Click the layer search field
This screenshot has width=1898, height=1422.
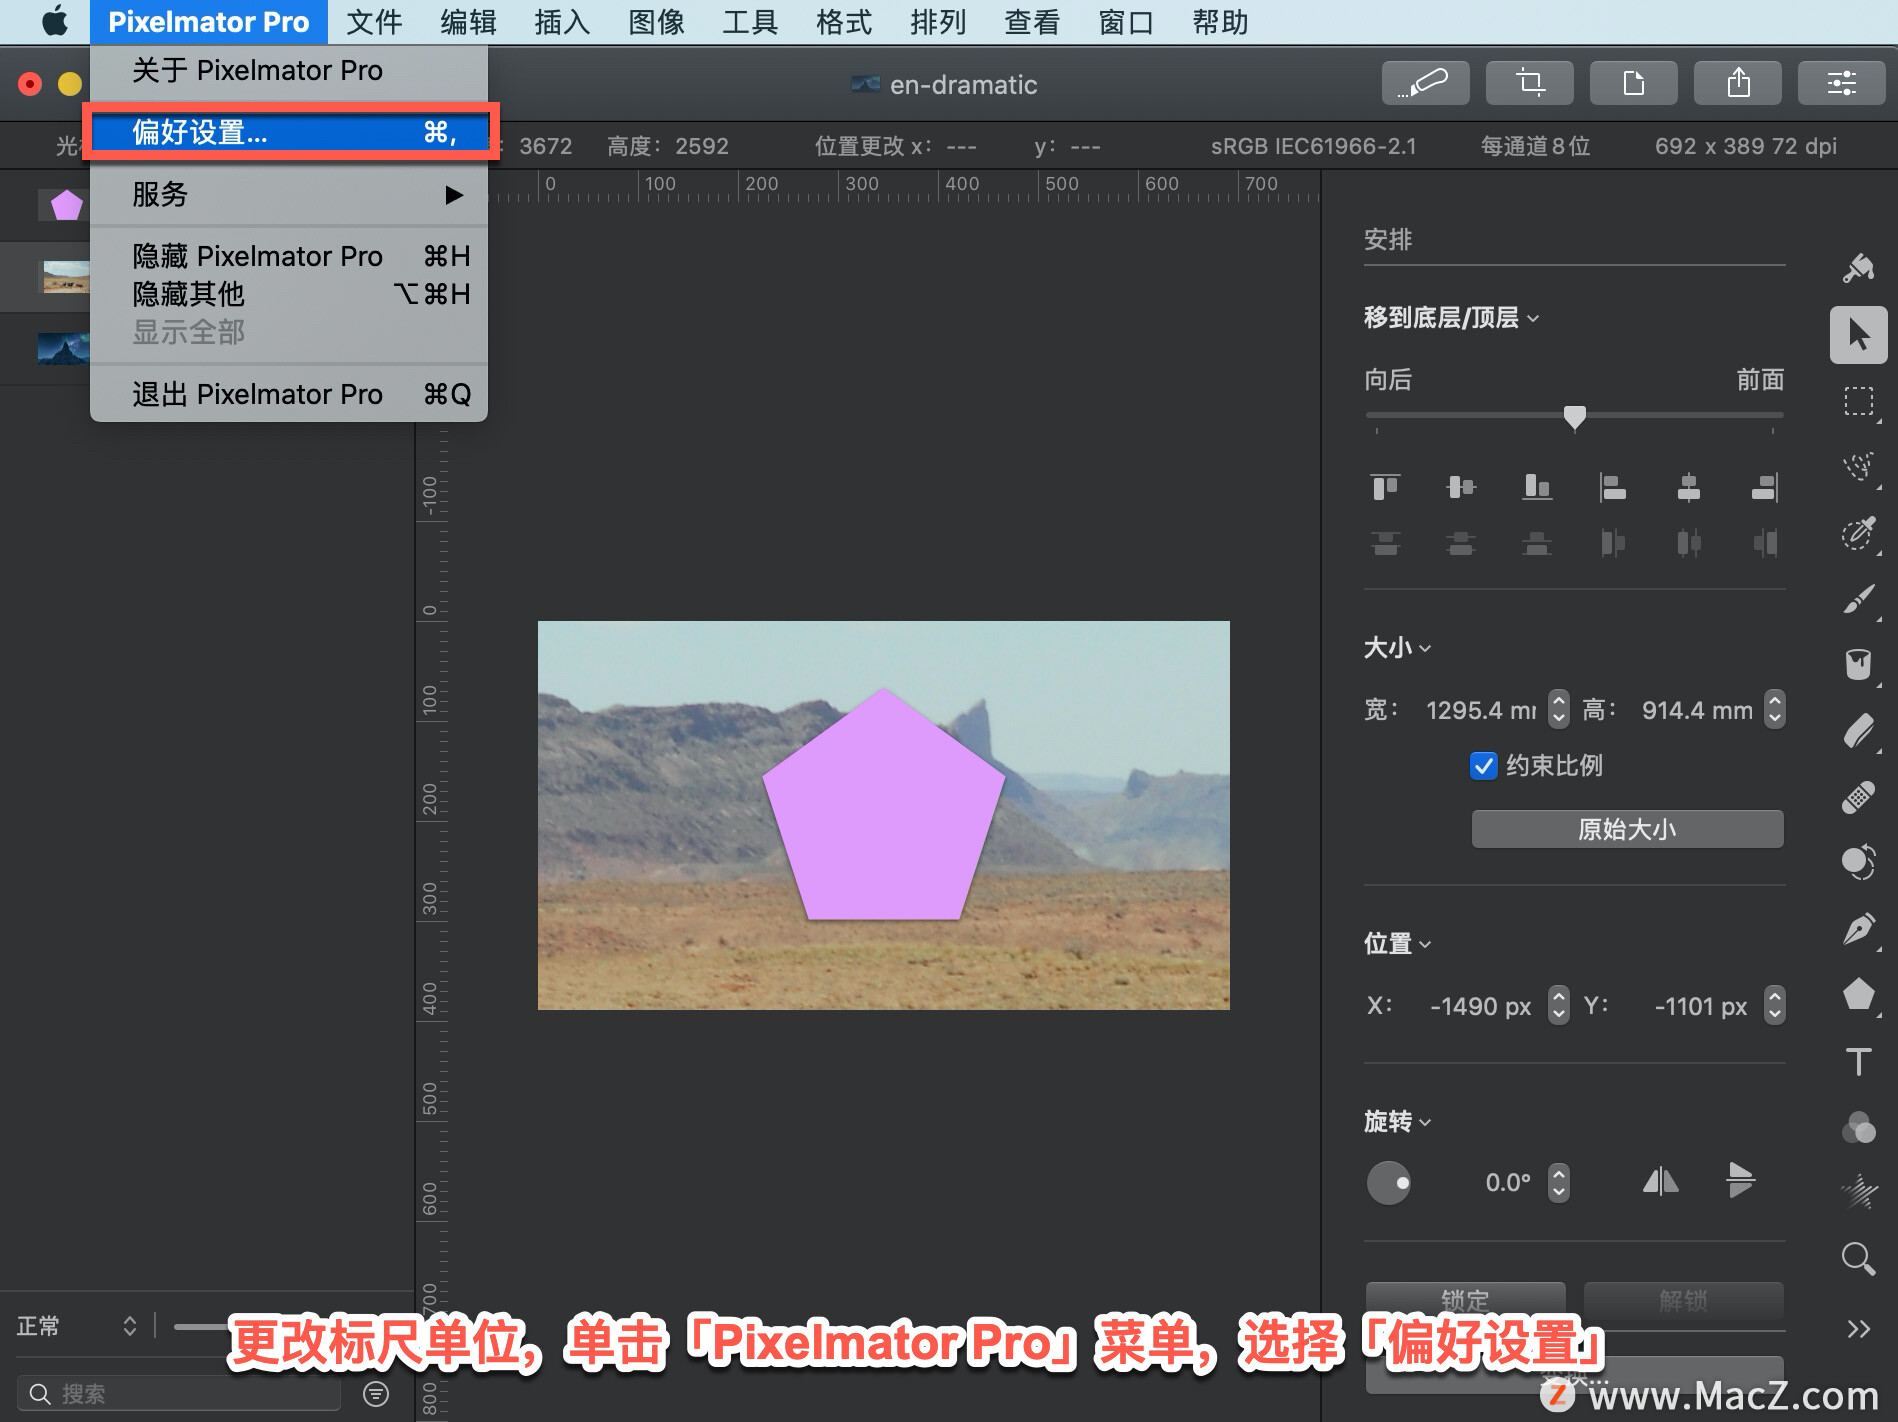click(179, 1394)
